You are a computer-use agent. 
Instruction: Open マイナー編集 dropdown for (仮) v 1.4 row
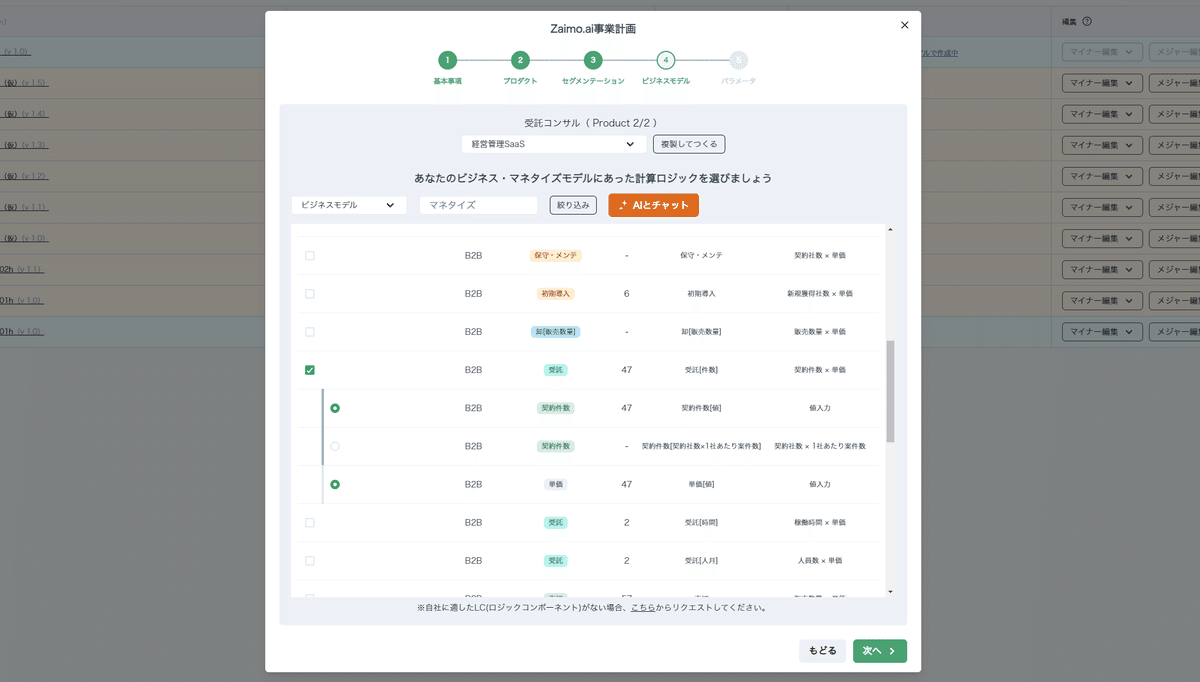(1102, 115)
